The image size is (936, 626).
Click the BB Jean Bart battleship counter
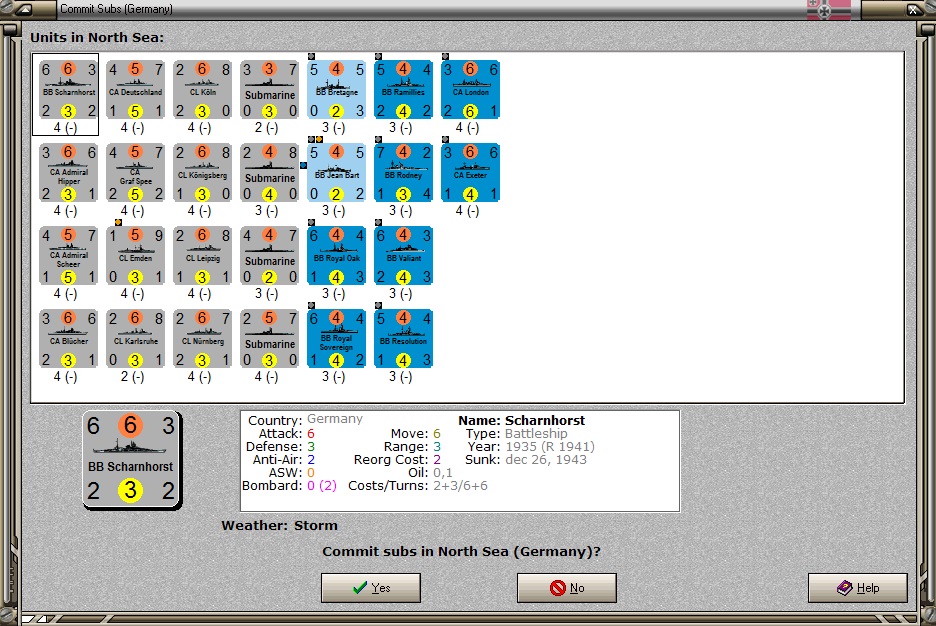point(336,172)
